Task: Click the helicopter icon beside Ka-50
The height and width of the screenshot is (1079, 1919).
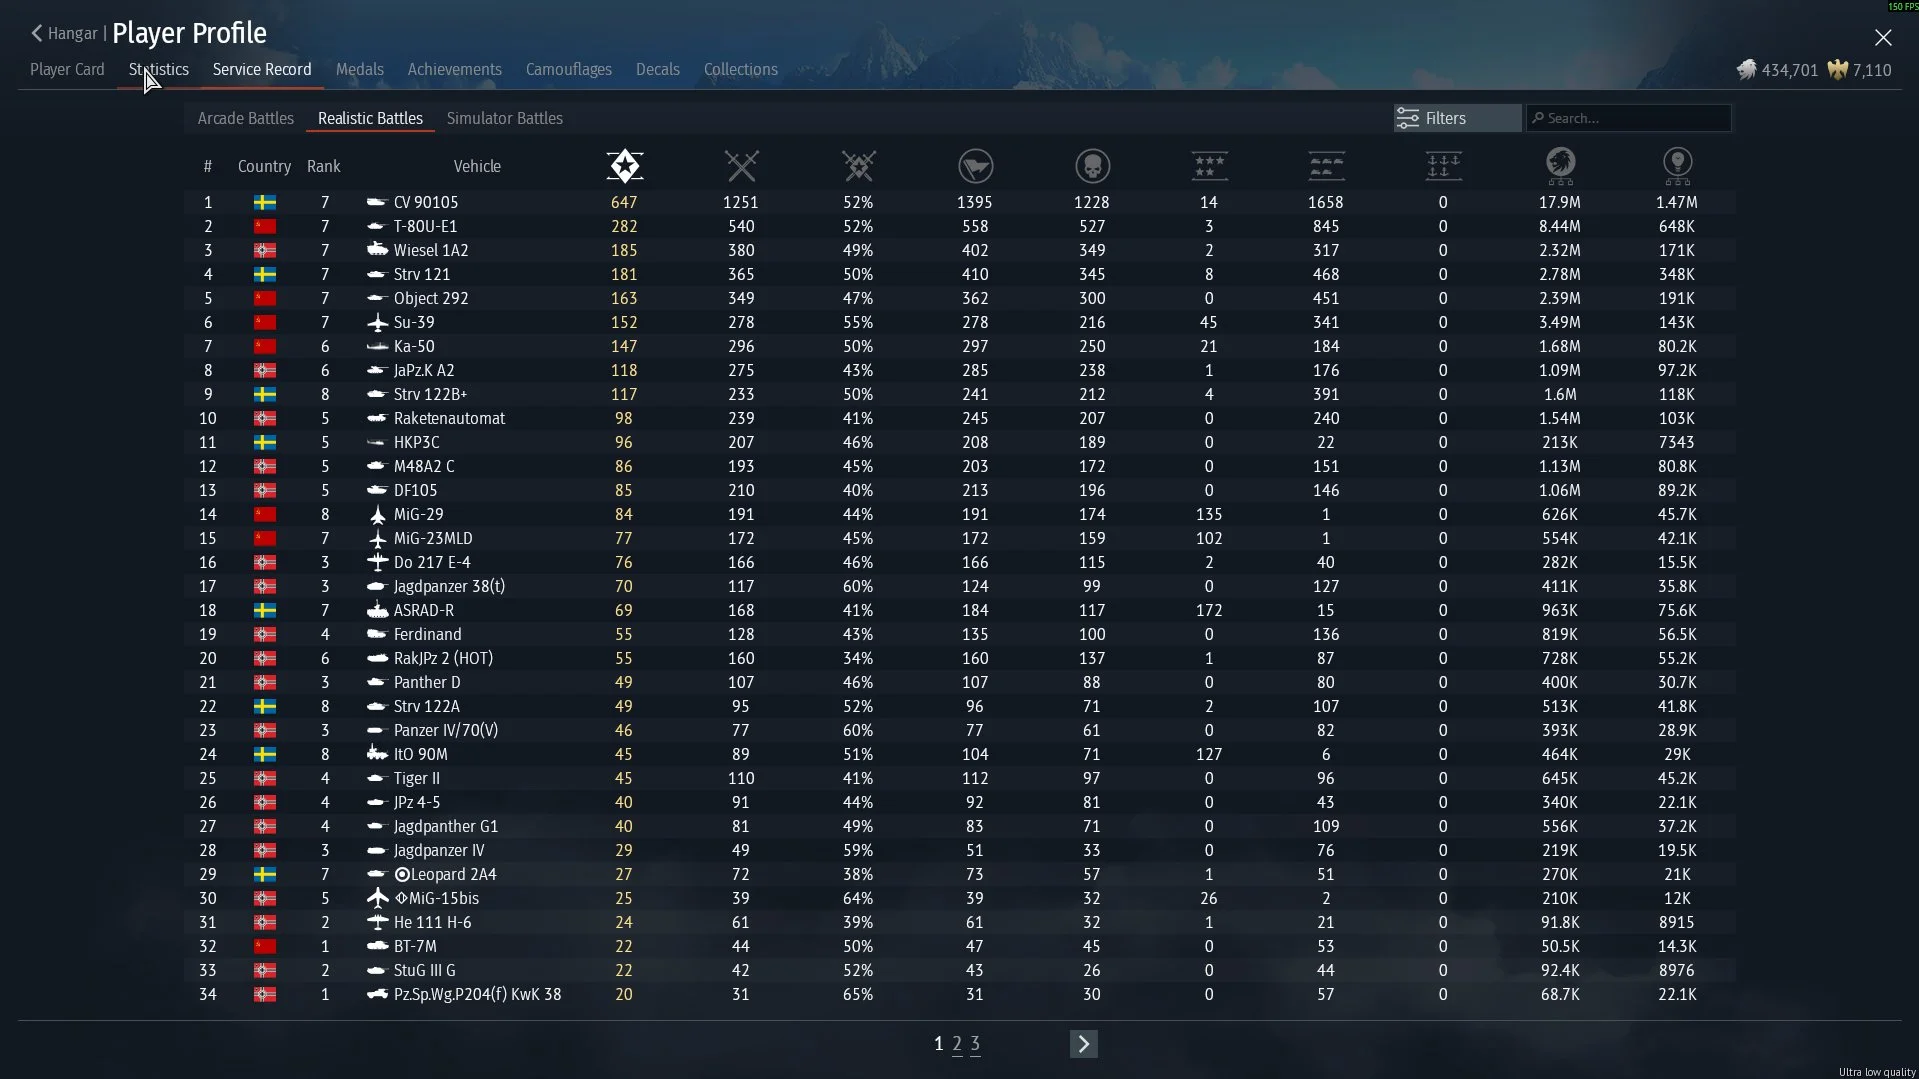Action: click(377, 346)
